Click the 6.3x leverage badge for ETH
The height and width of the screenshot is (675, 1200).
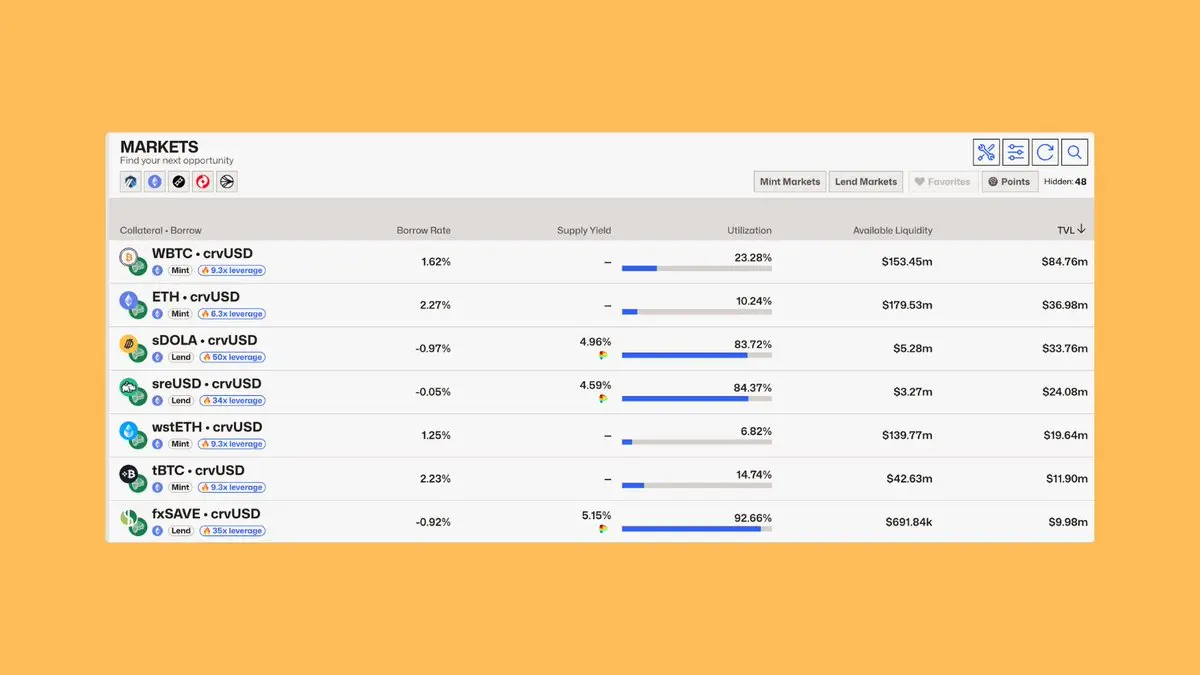coord(231,314)
